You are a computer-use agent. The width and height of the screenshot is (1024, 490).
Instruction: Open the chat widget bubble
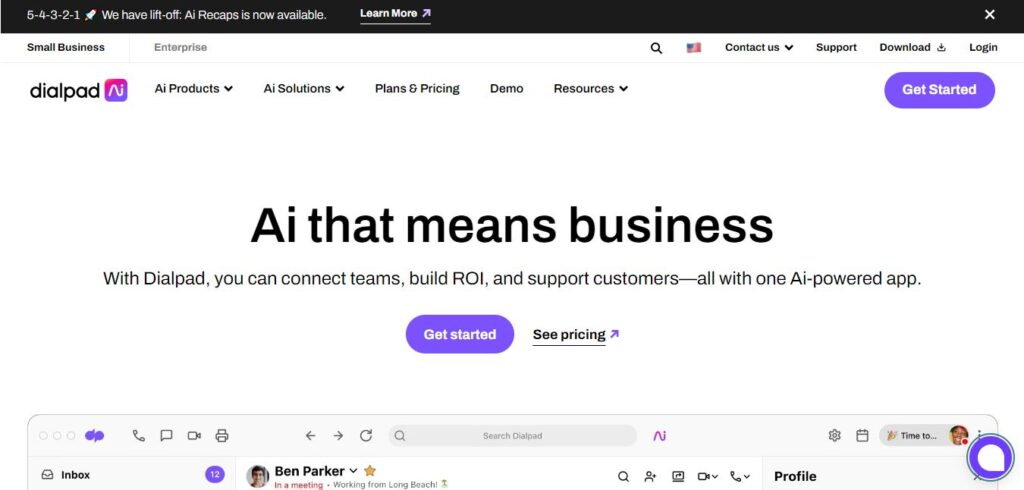pyautogui.click(x=990, y=458)
